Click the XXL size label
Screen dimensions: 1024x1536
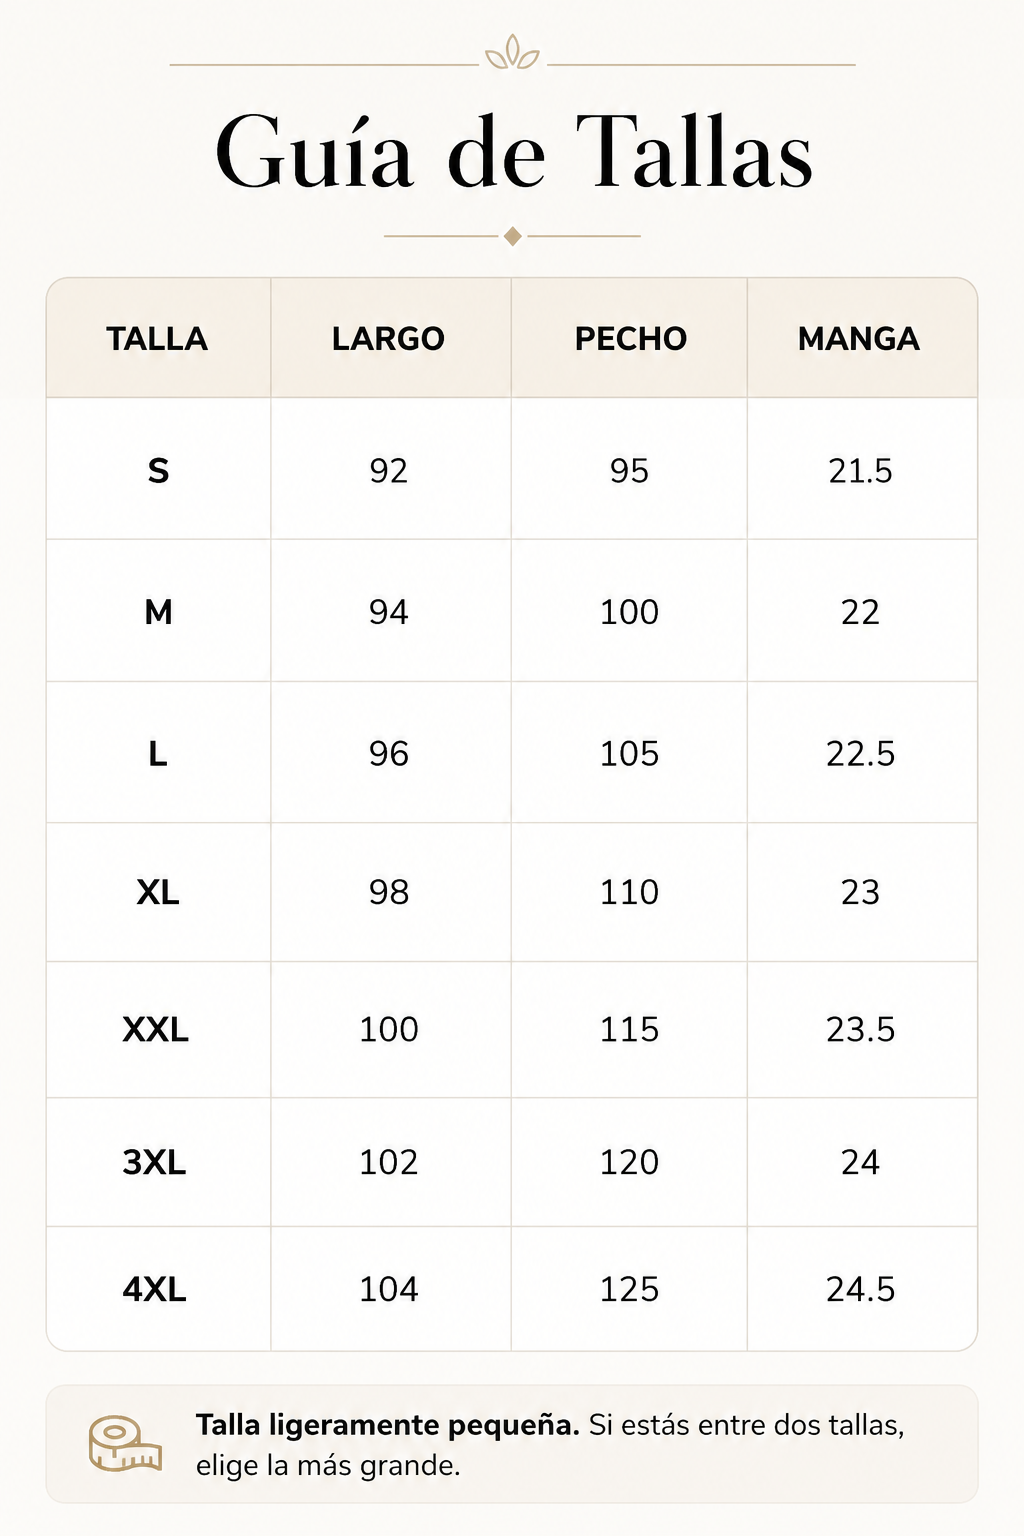(156, 1029)
